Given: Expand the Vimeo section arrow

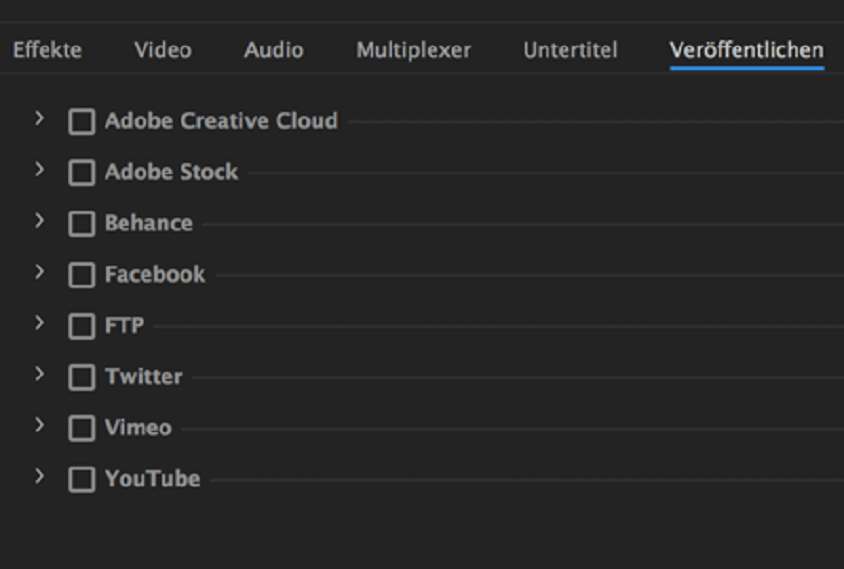Looking at the screenshot, I should pyautogui.click(x=39, y=425).
